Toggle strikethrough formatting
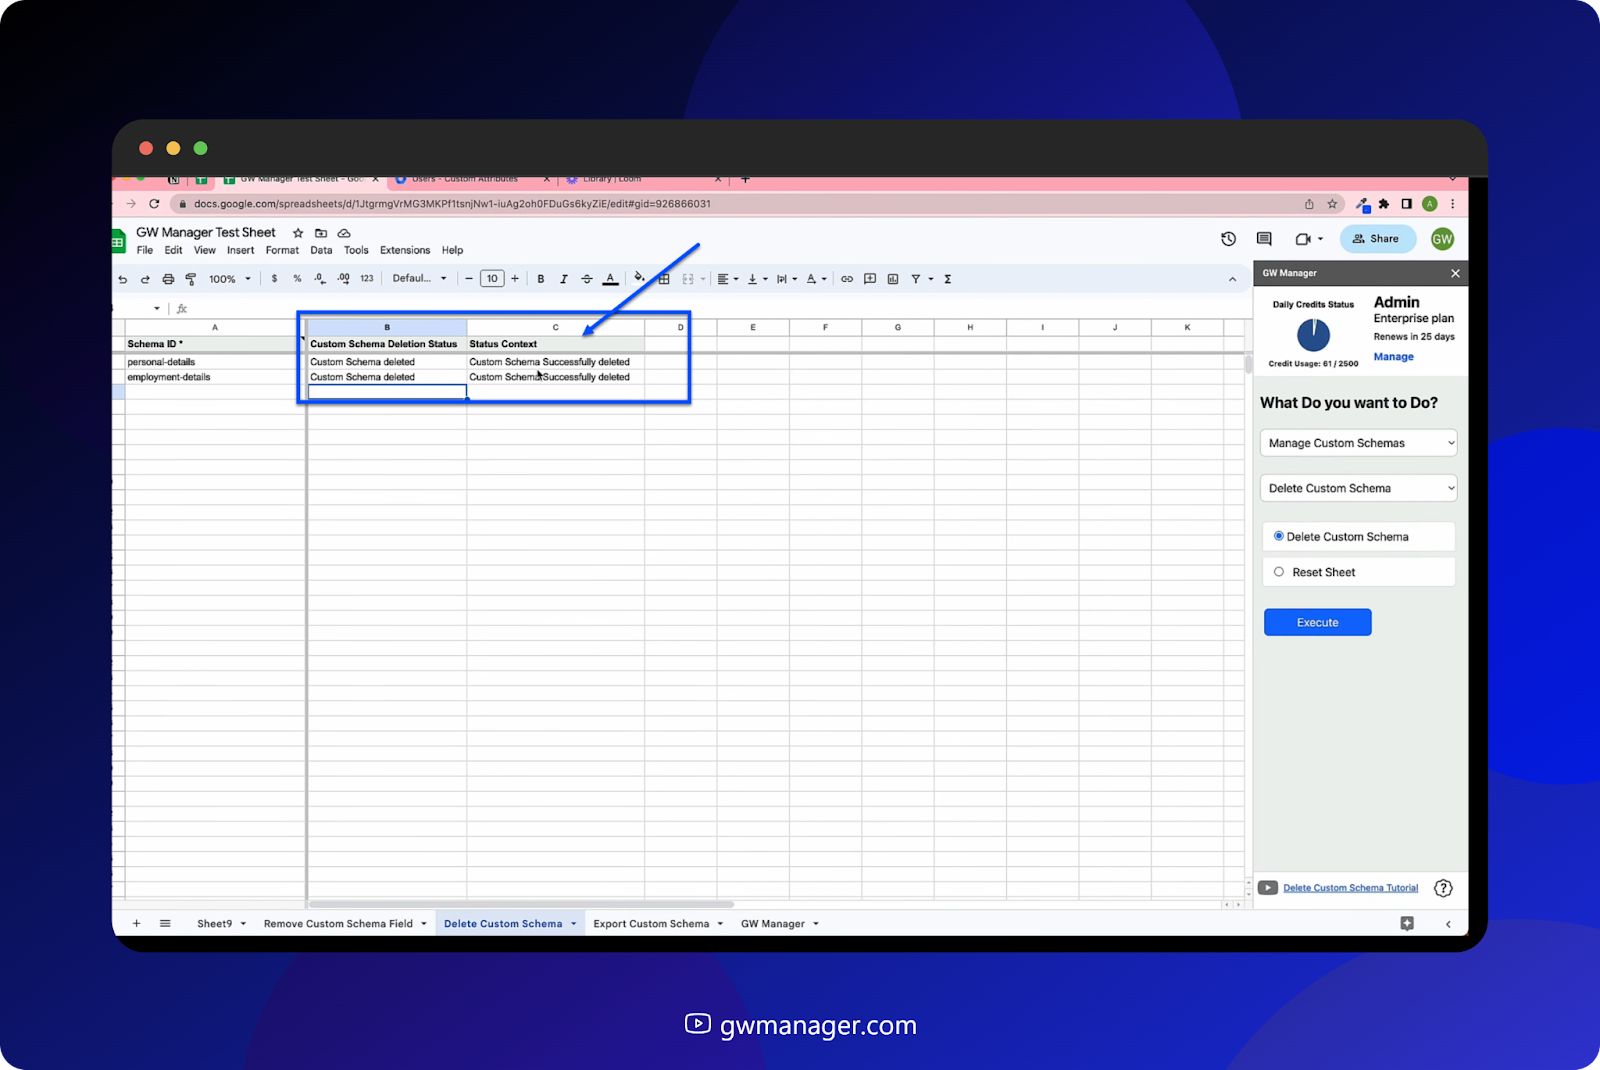 tap(587, 279)
